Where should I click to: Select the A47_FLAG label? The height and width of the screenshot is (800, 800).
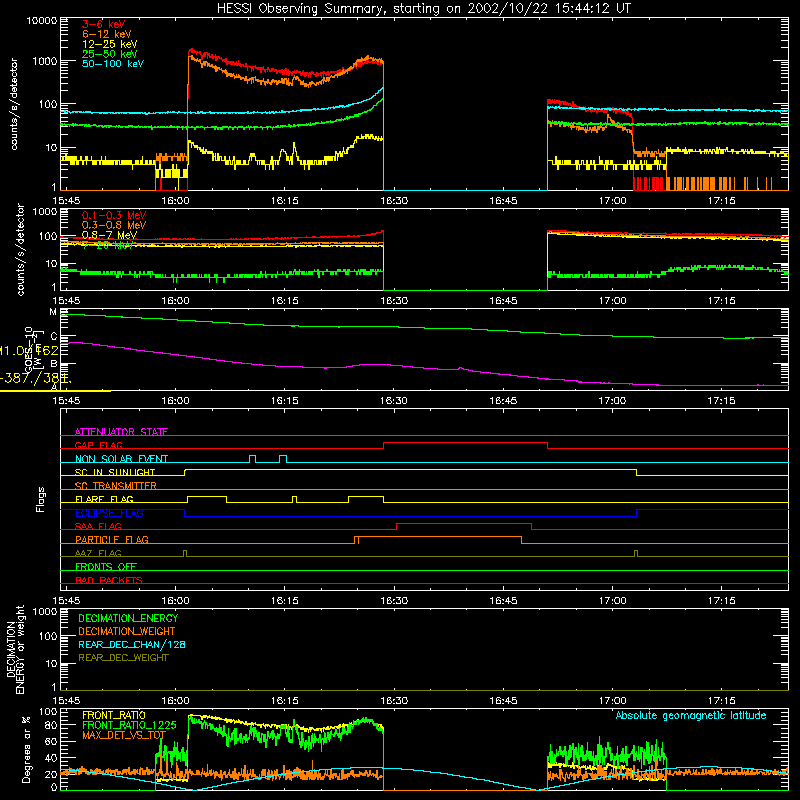[98, 553]
